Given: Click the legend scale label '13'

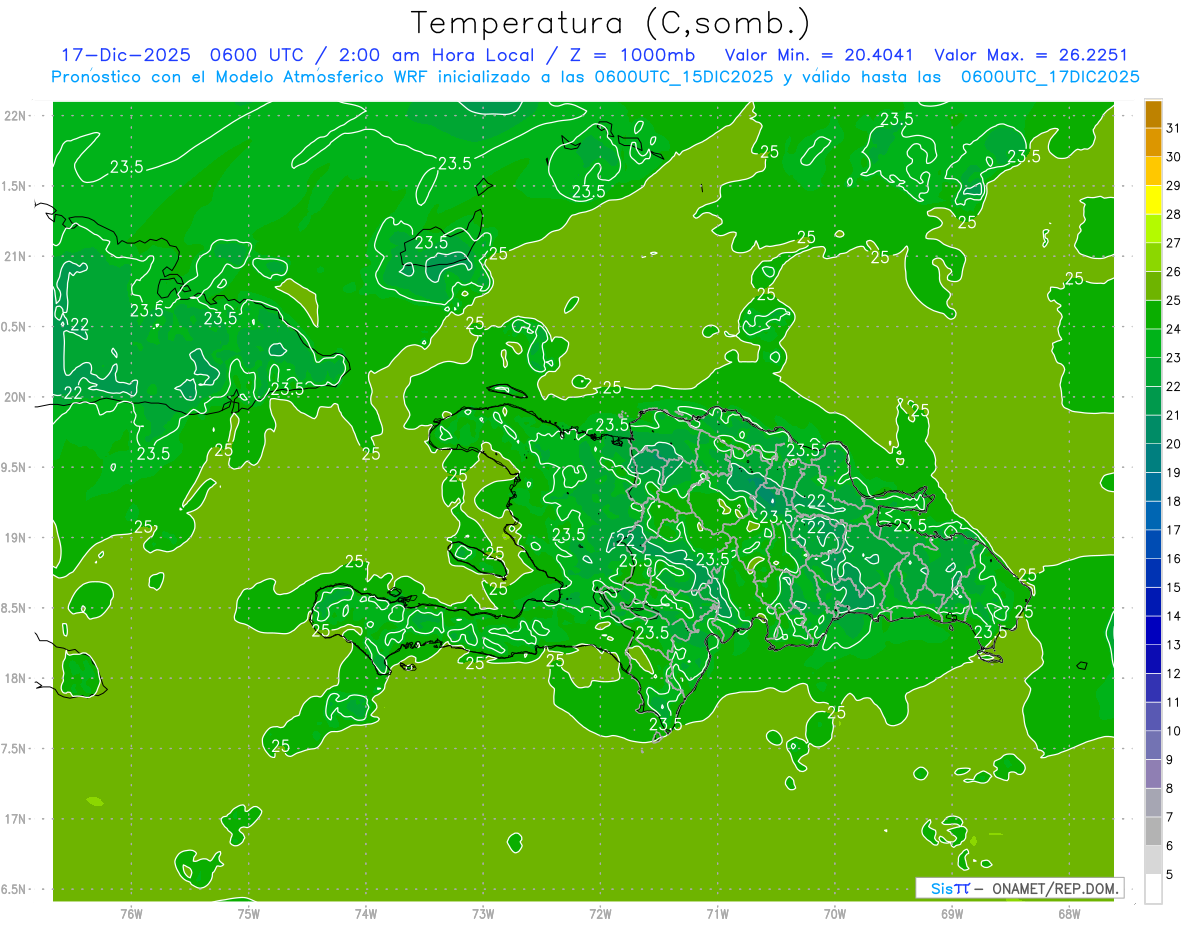Looking at the screenshot, I should click(x=1173, y=645).
